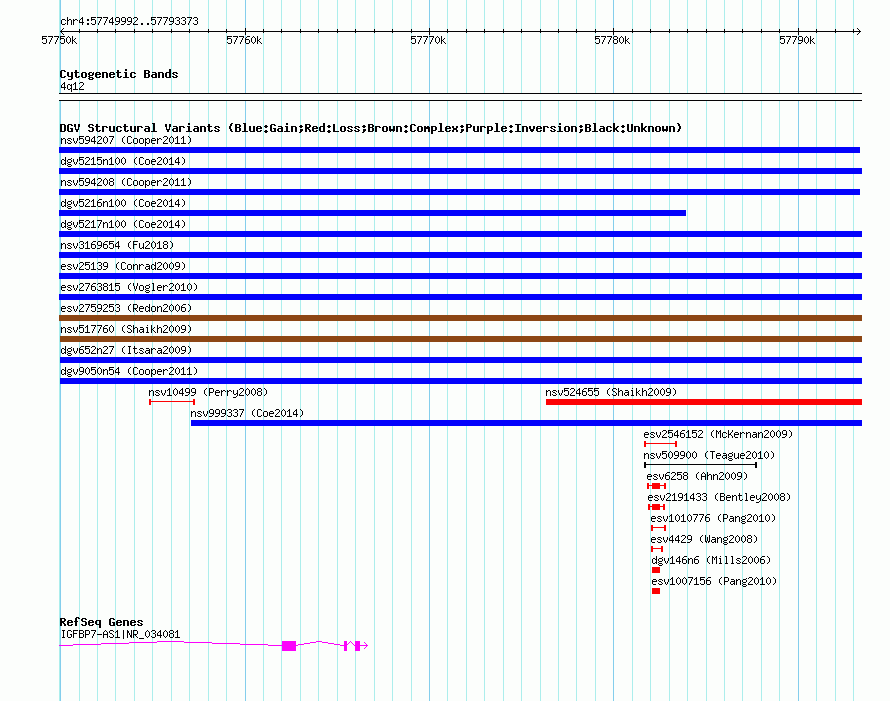890x701 pixels.
Task: Select the 57780k ruler position
Action: (x=612, y=40)
